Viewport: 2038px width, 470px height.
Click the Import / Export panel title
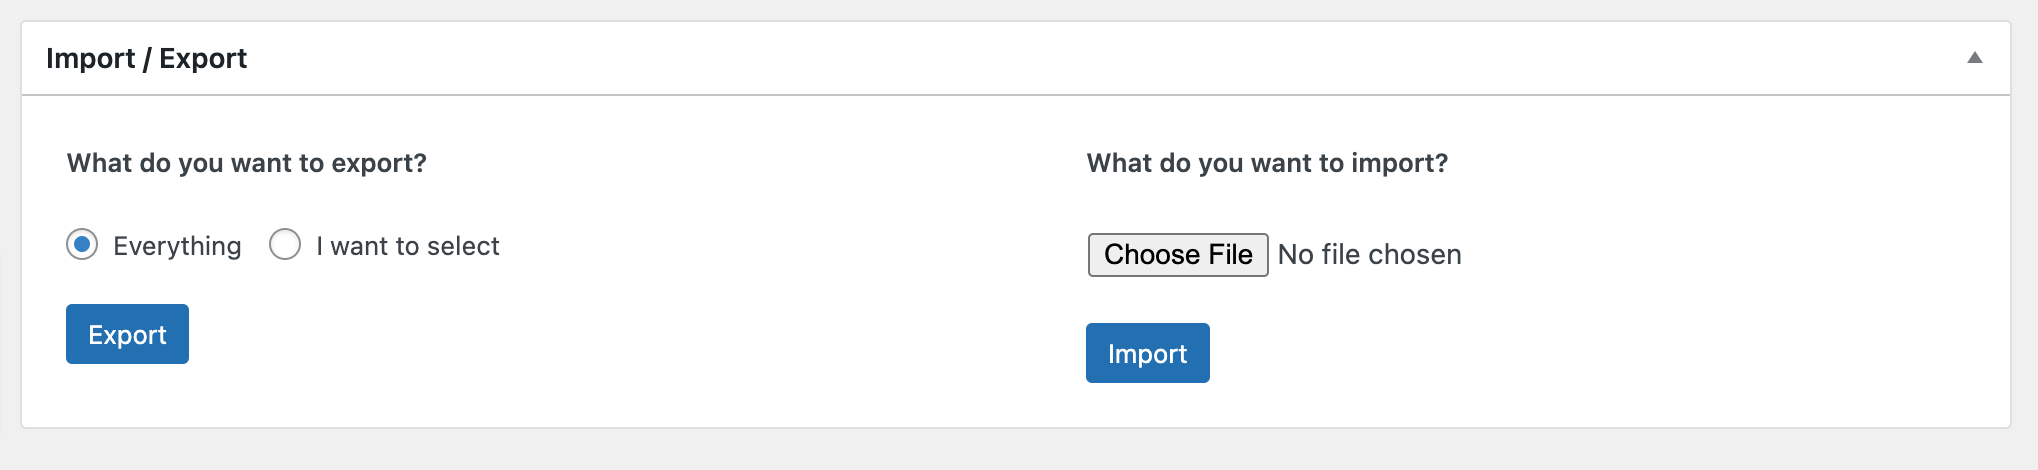pos(146,59)
